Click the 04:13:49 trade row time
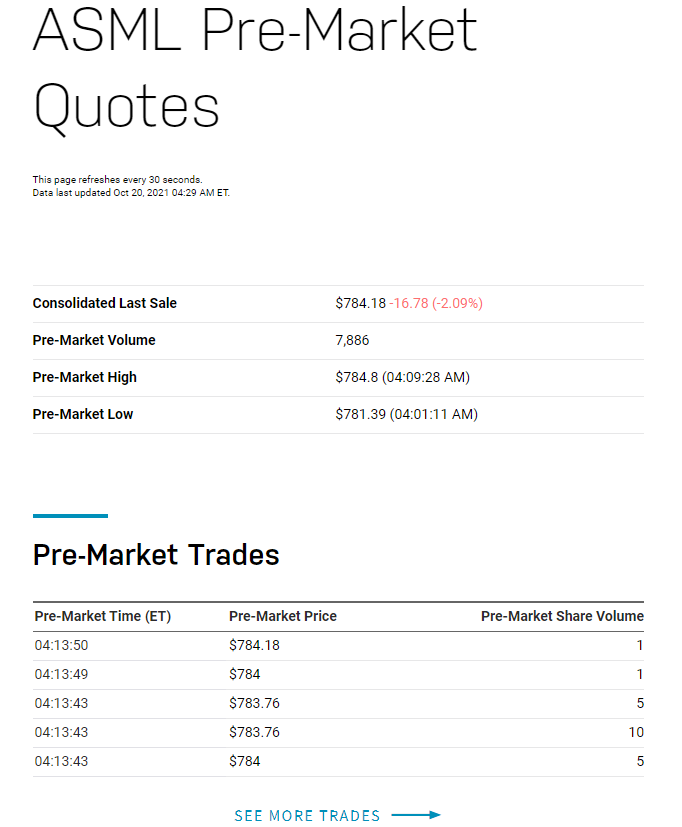 (61, 674)
